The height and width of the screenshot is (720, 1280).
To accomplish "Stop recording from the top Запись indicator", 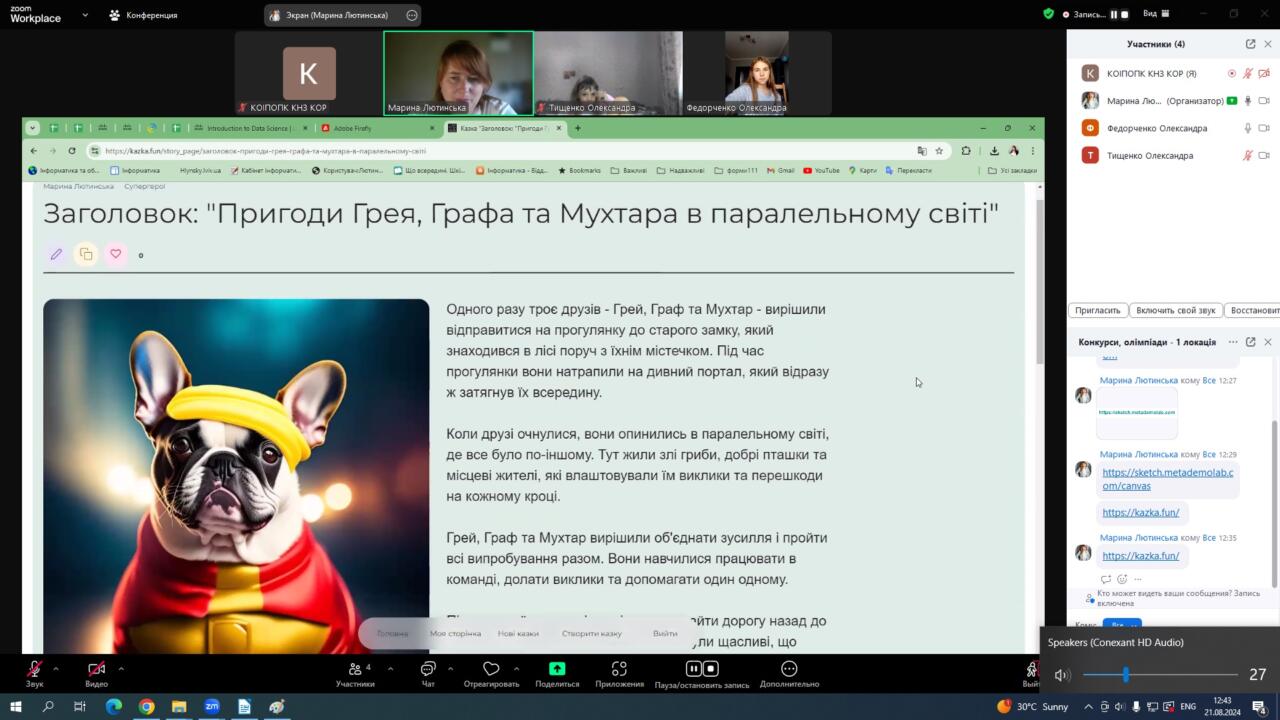I will click(1126, 14).
